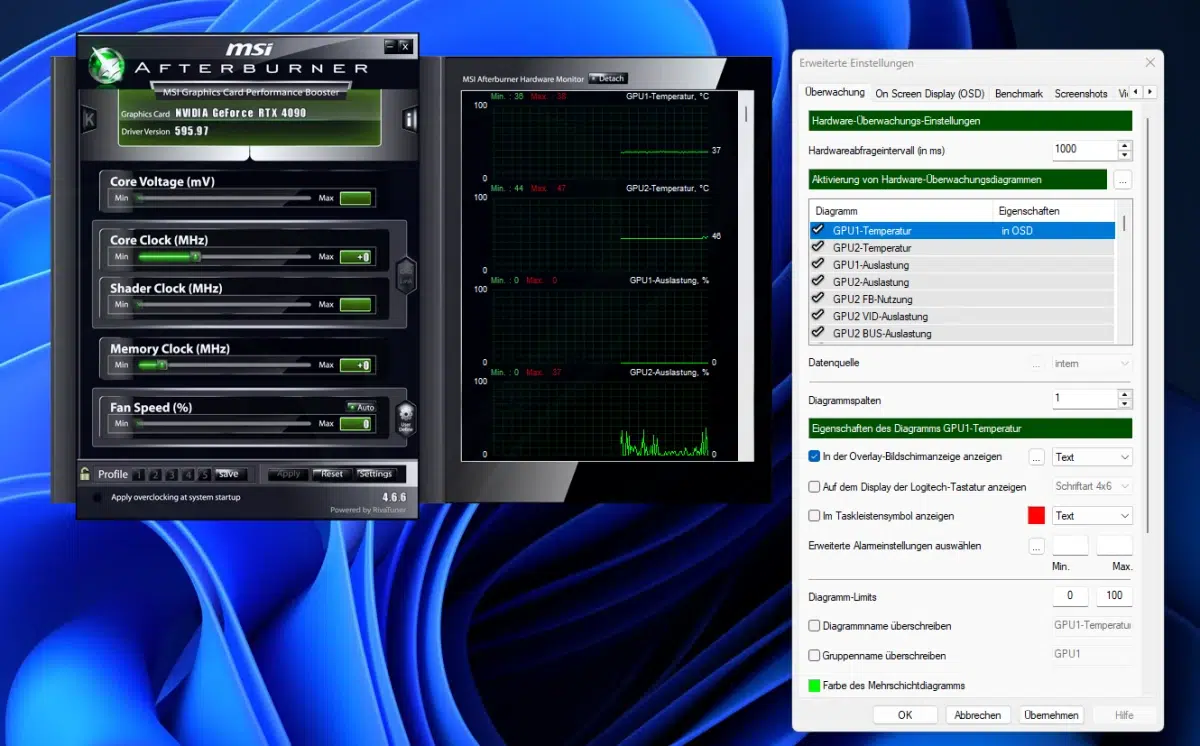Click '...' button for Erweiterte Alarmeinstellungen
This screenshot has width=1200, height=746.
(x=1037, y=546)
